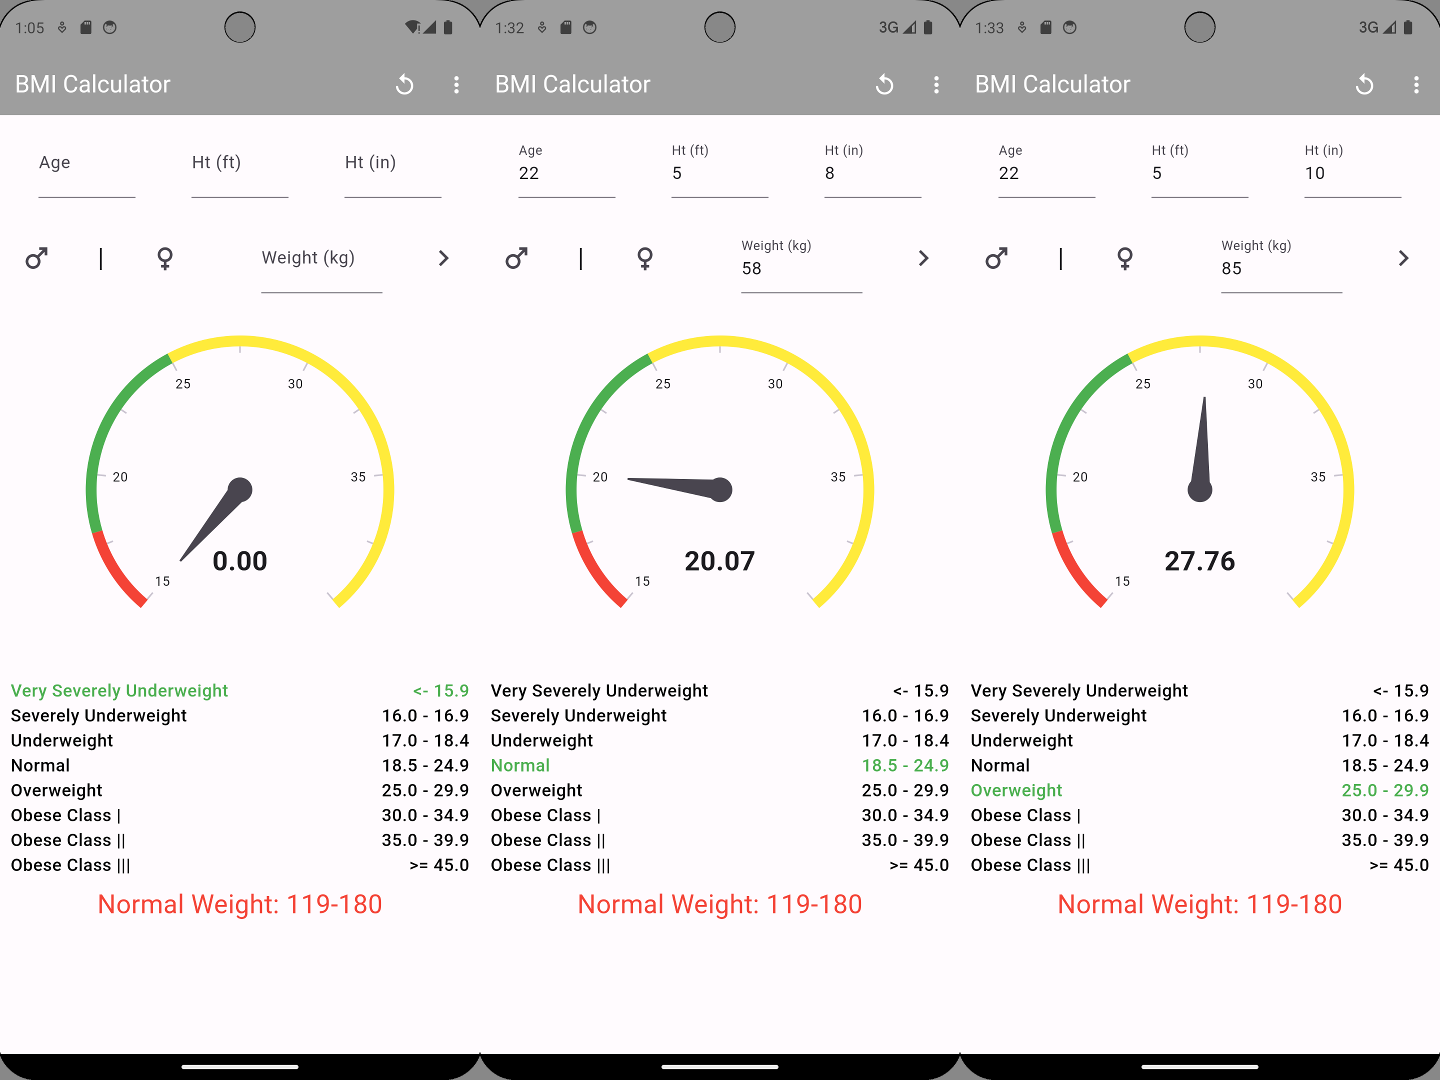Tap the female symbol beside the weight 85 field

pos(1125,259)
